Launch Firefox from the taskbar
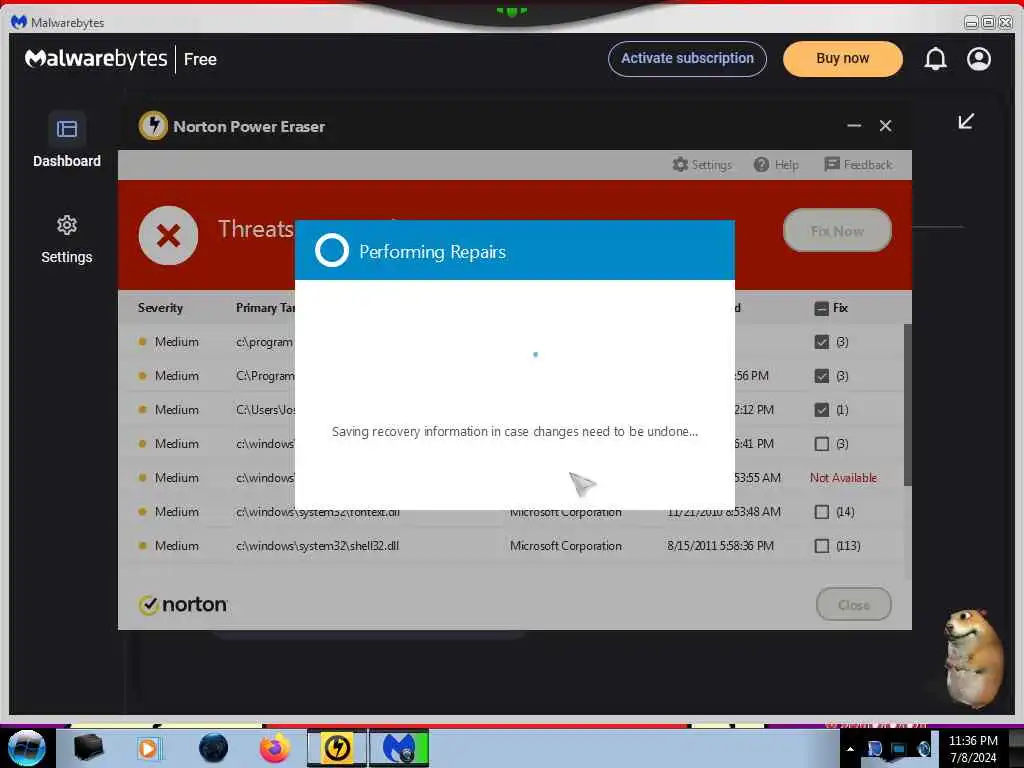 (x=275, y=748)
